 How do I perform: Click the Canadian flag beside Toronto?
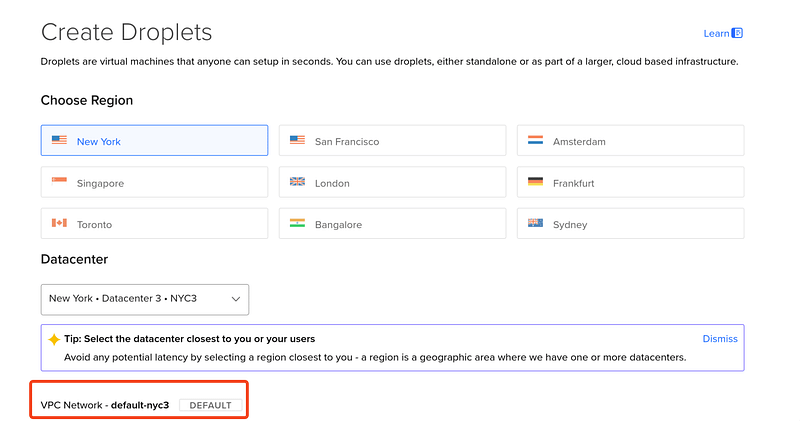point(59,223)
